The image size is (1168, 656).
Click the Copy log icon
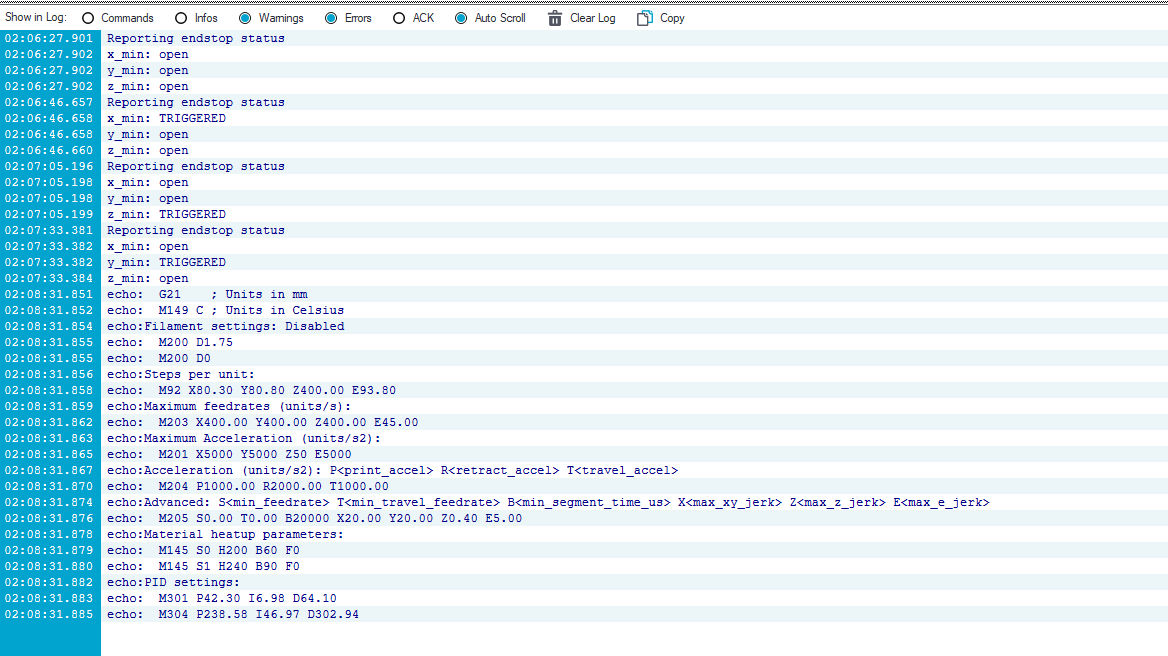[645, 18]
